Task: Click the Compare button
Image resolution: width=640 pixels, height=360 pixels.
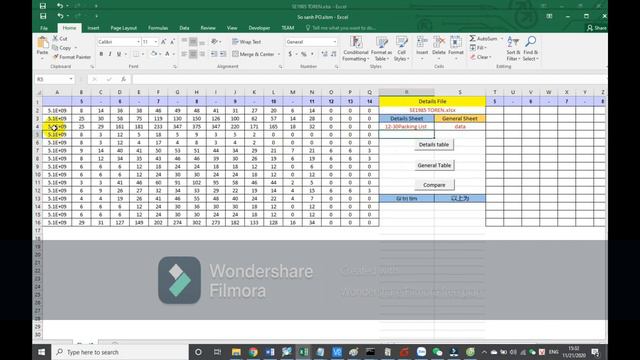Action: [x=434, y=185]
